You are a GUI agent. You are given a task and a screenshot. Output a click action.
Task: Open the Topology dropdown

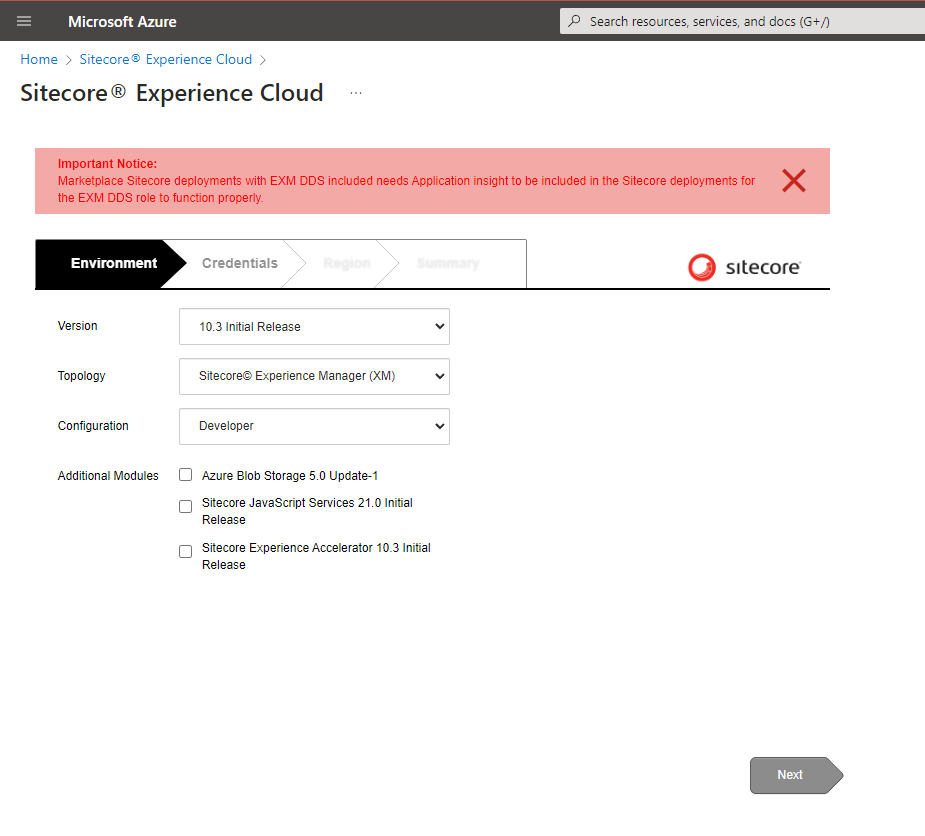click(x=314, y=376)
